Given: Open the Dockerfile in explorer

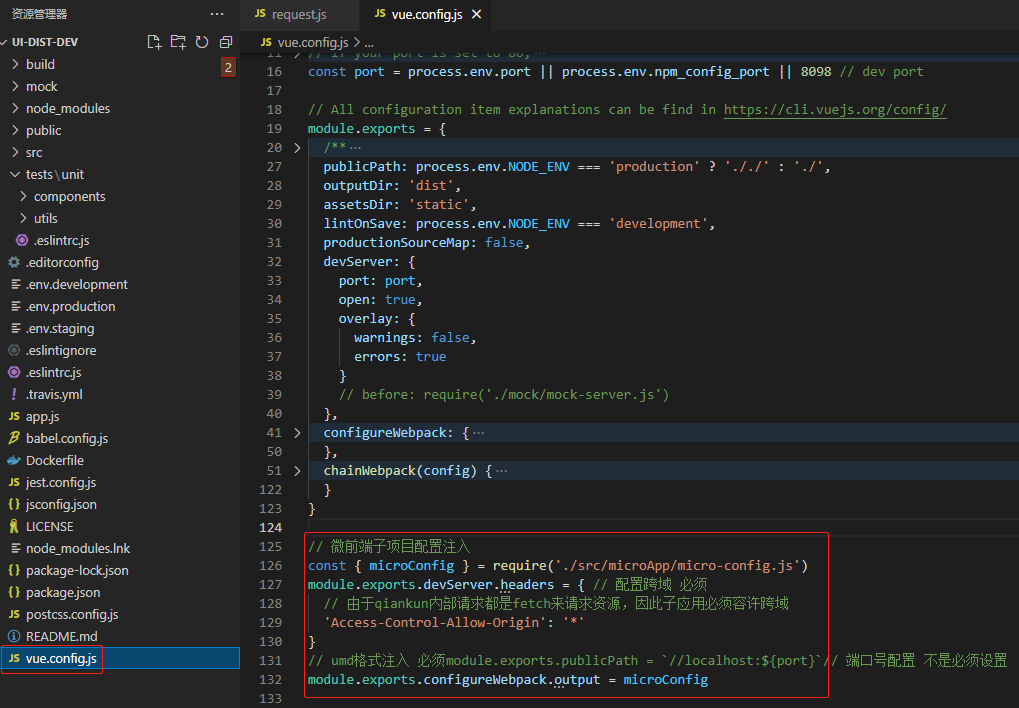Looking at the screenshot, I should point(54,460).
